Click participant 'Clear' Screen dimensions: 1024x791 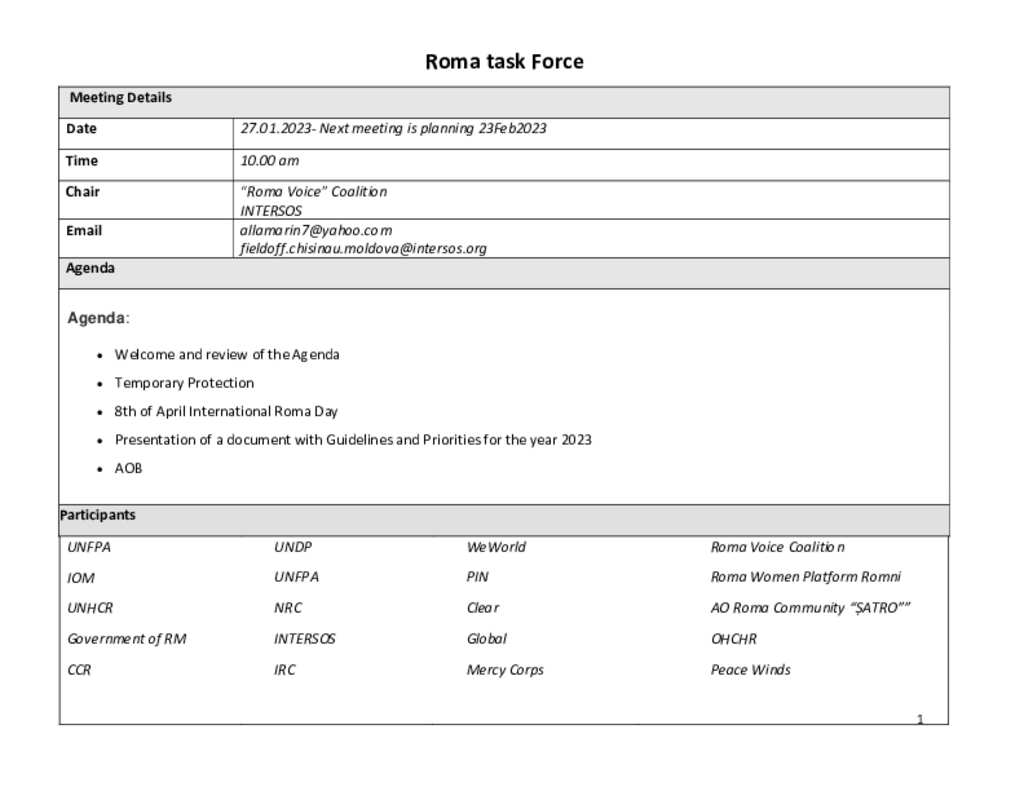point(483,608)
